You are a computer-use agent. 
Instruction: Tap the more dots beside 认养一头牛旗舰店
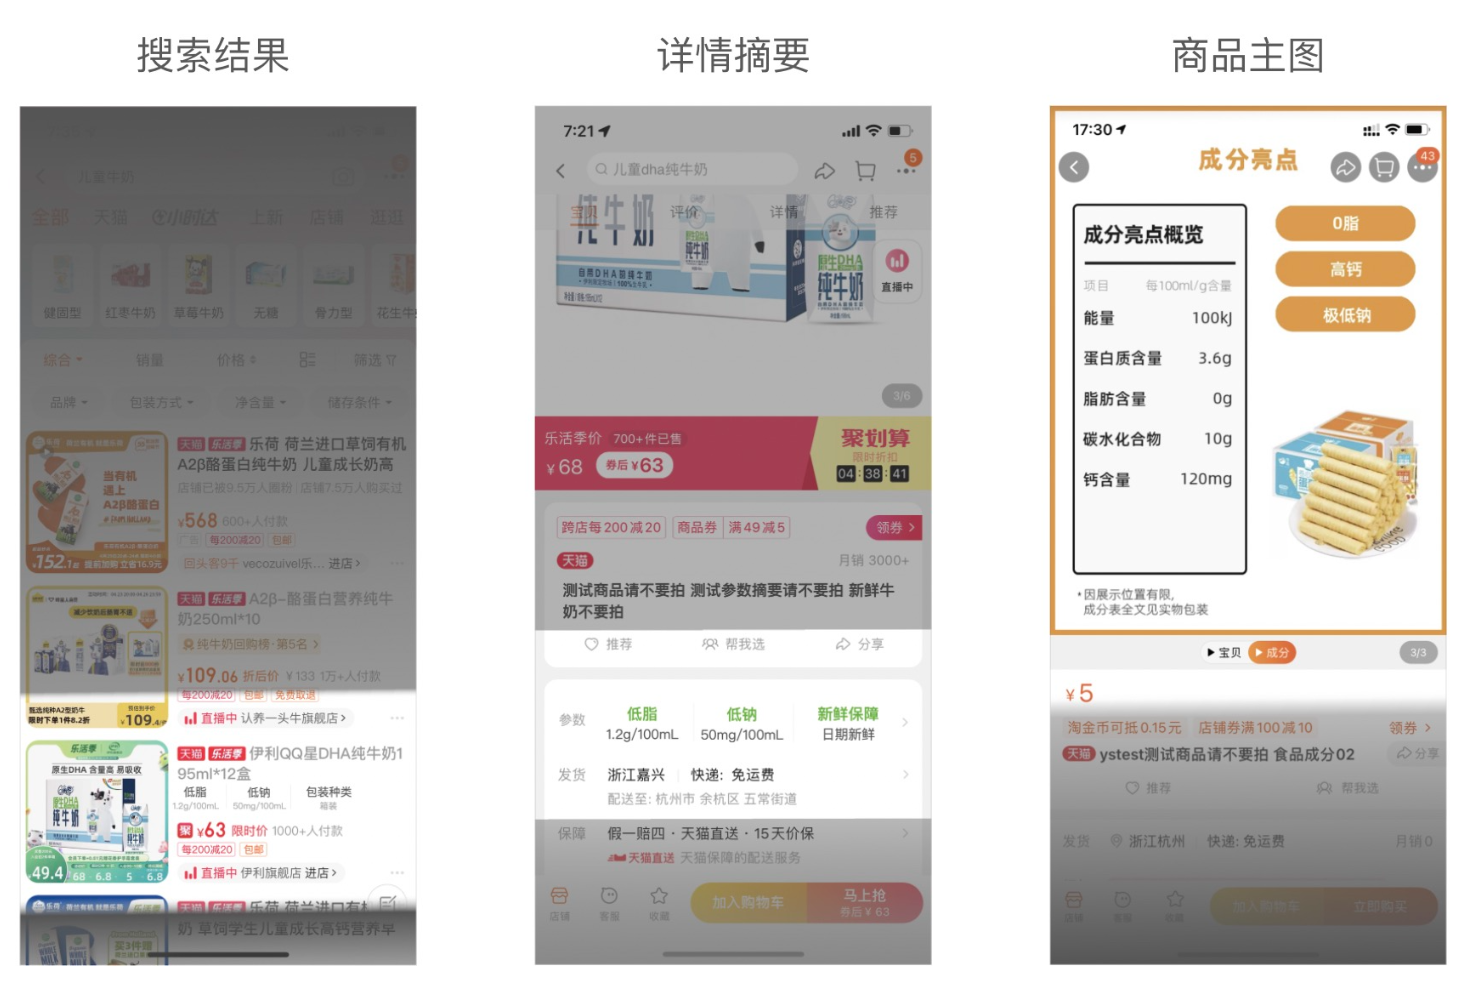click(397, 718)
